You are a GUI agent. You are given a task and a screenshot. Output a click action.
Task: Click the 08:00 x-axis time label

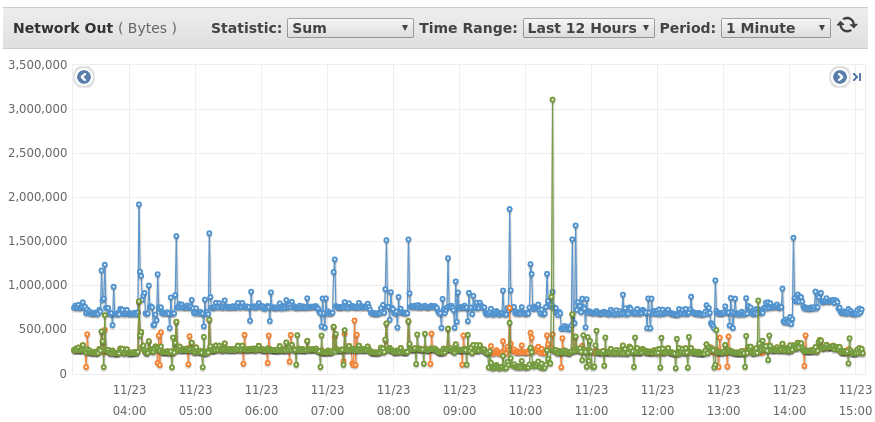(393, 411)
